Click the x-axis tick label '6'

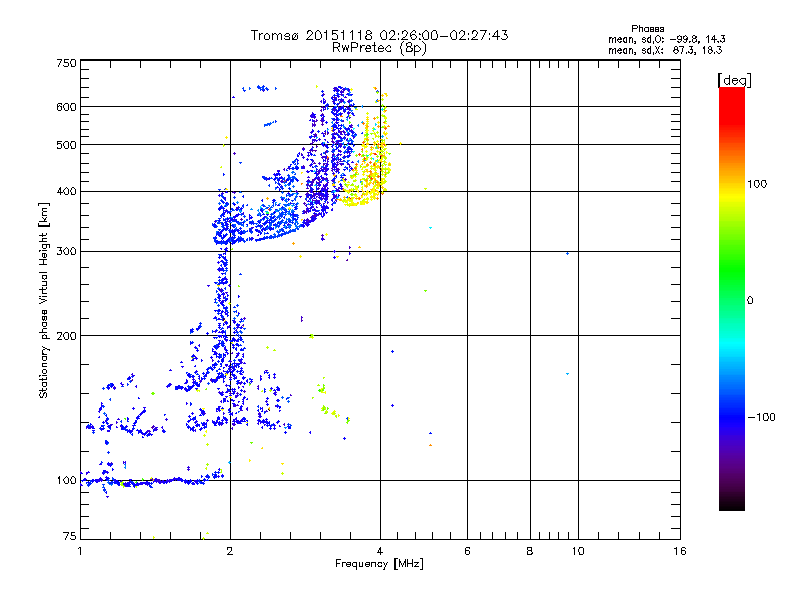coord(467,551)
